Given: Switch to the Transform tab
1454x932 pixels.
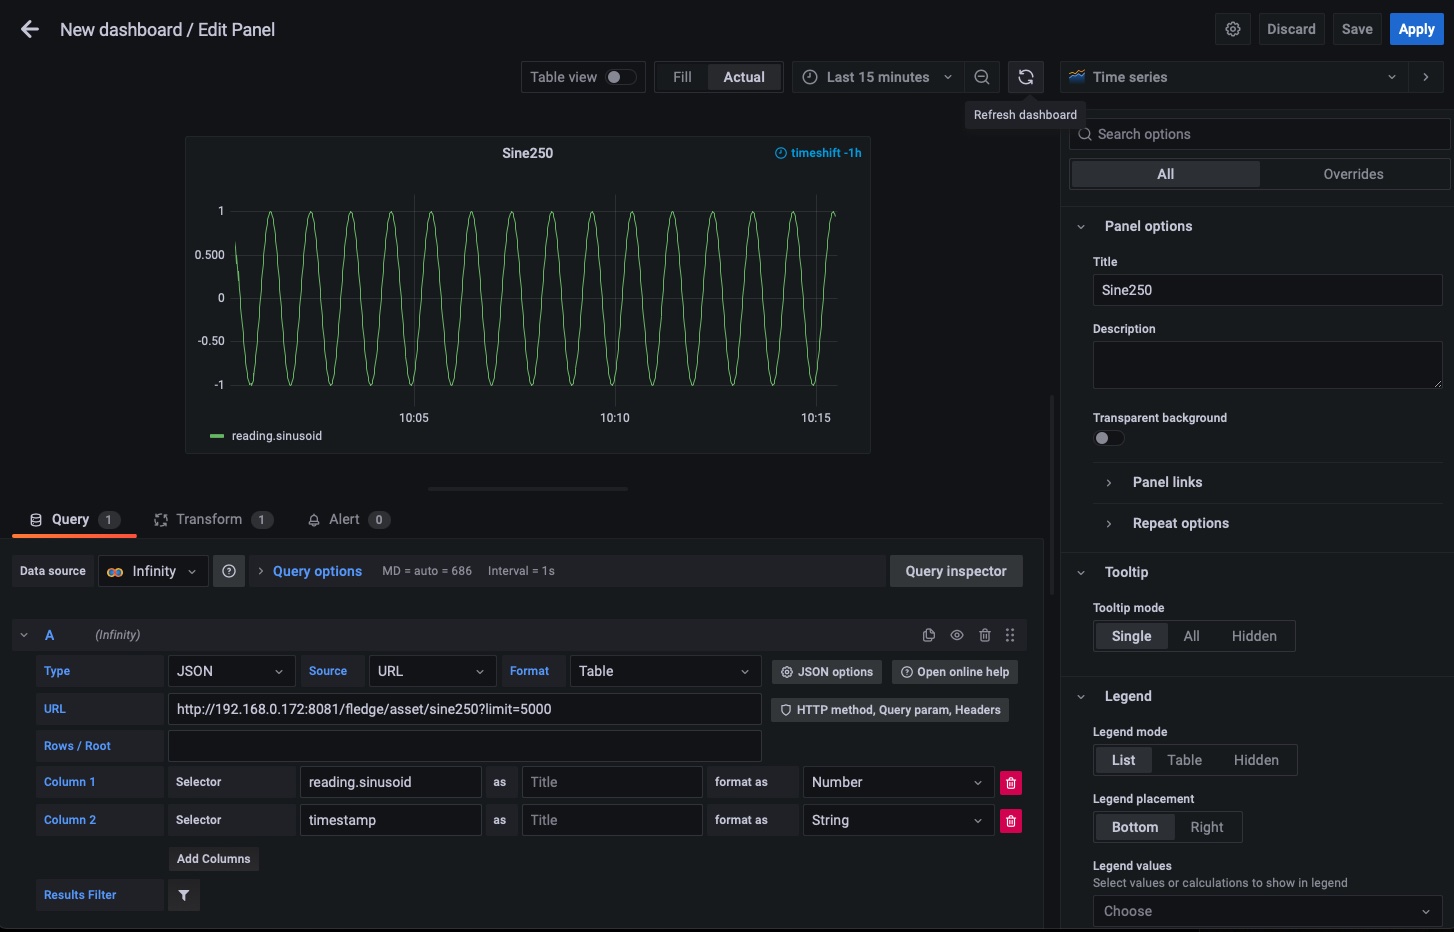Looking at the screenshot, I should tap(210, 519).
